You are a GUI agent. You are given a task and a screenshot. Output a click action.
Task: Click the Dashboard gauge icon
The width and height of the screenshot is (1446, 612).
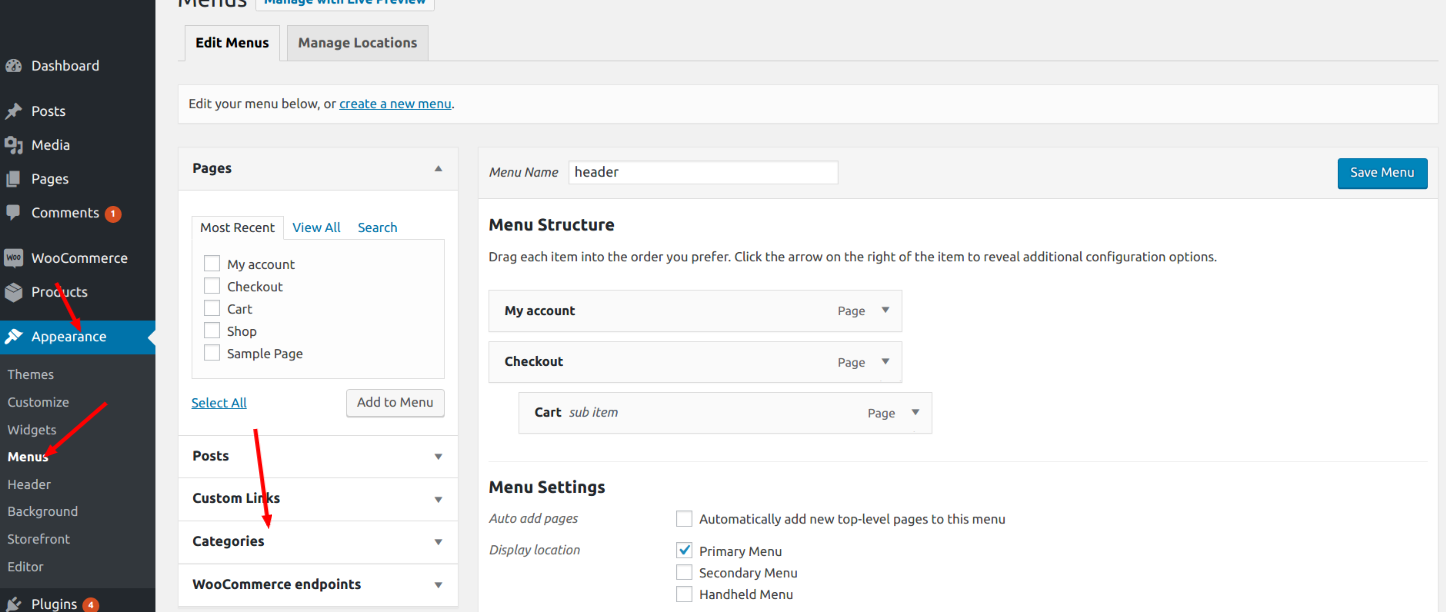pos(14,66)
